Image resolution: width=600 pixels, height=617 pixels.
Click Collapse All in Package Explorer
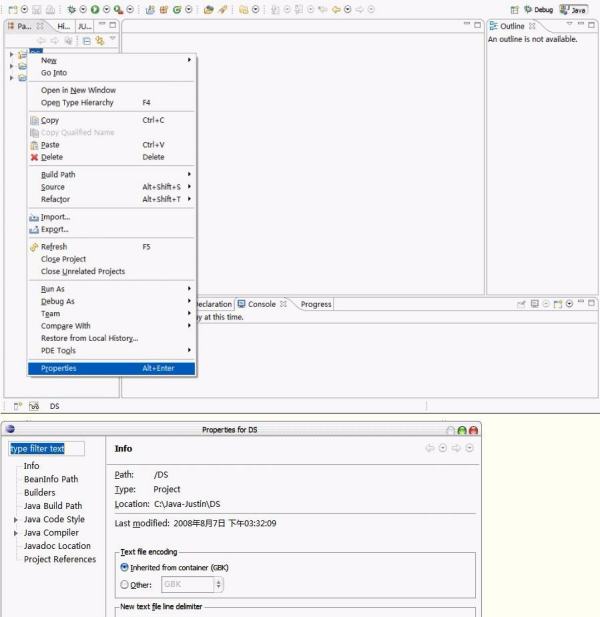[87, 41]
